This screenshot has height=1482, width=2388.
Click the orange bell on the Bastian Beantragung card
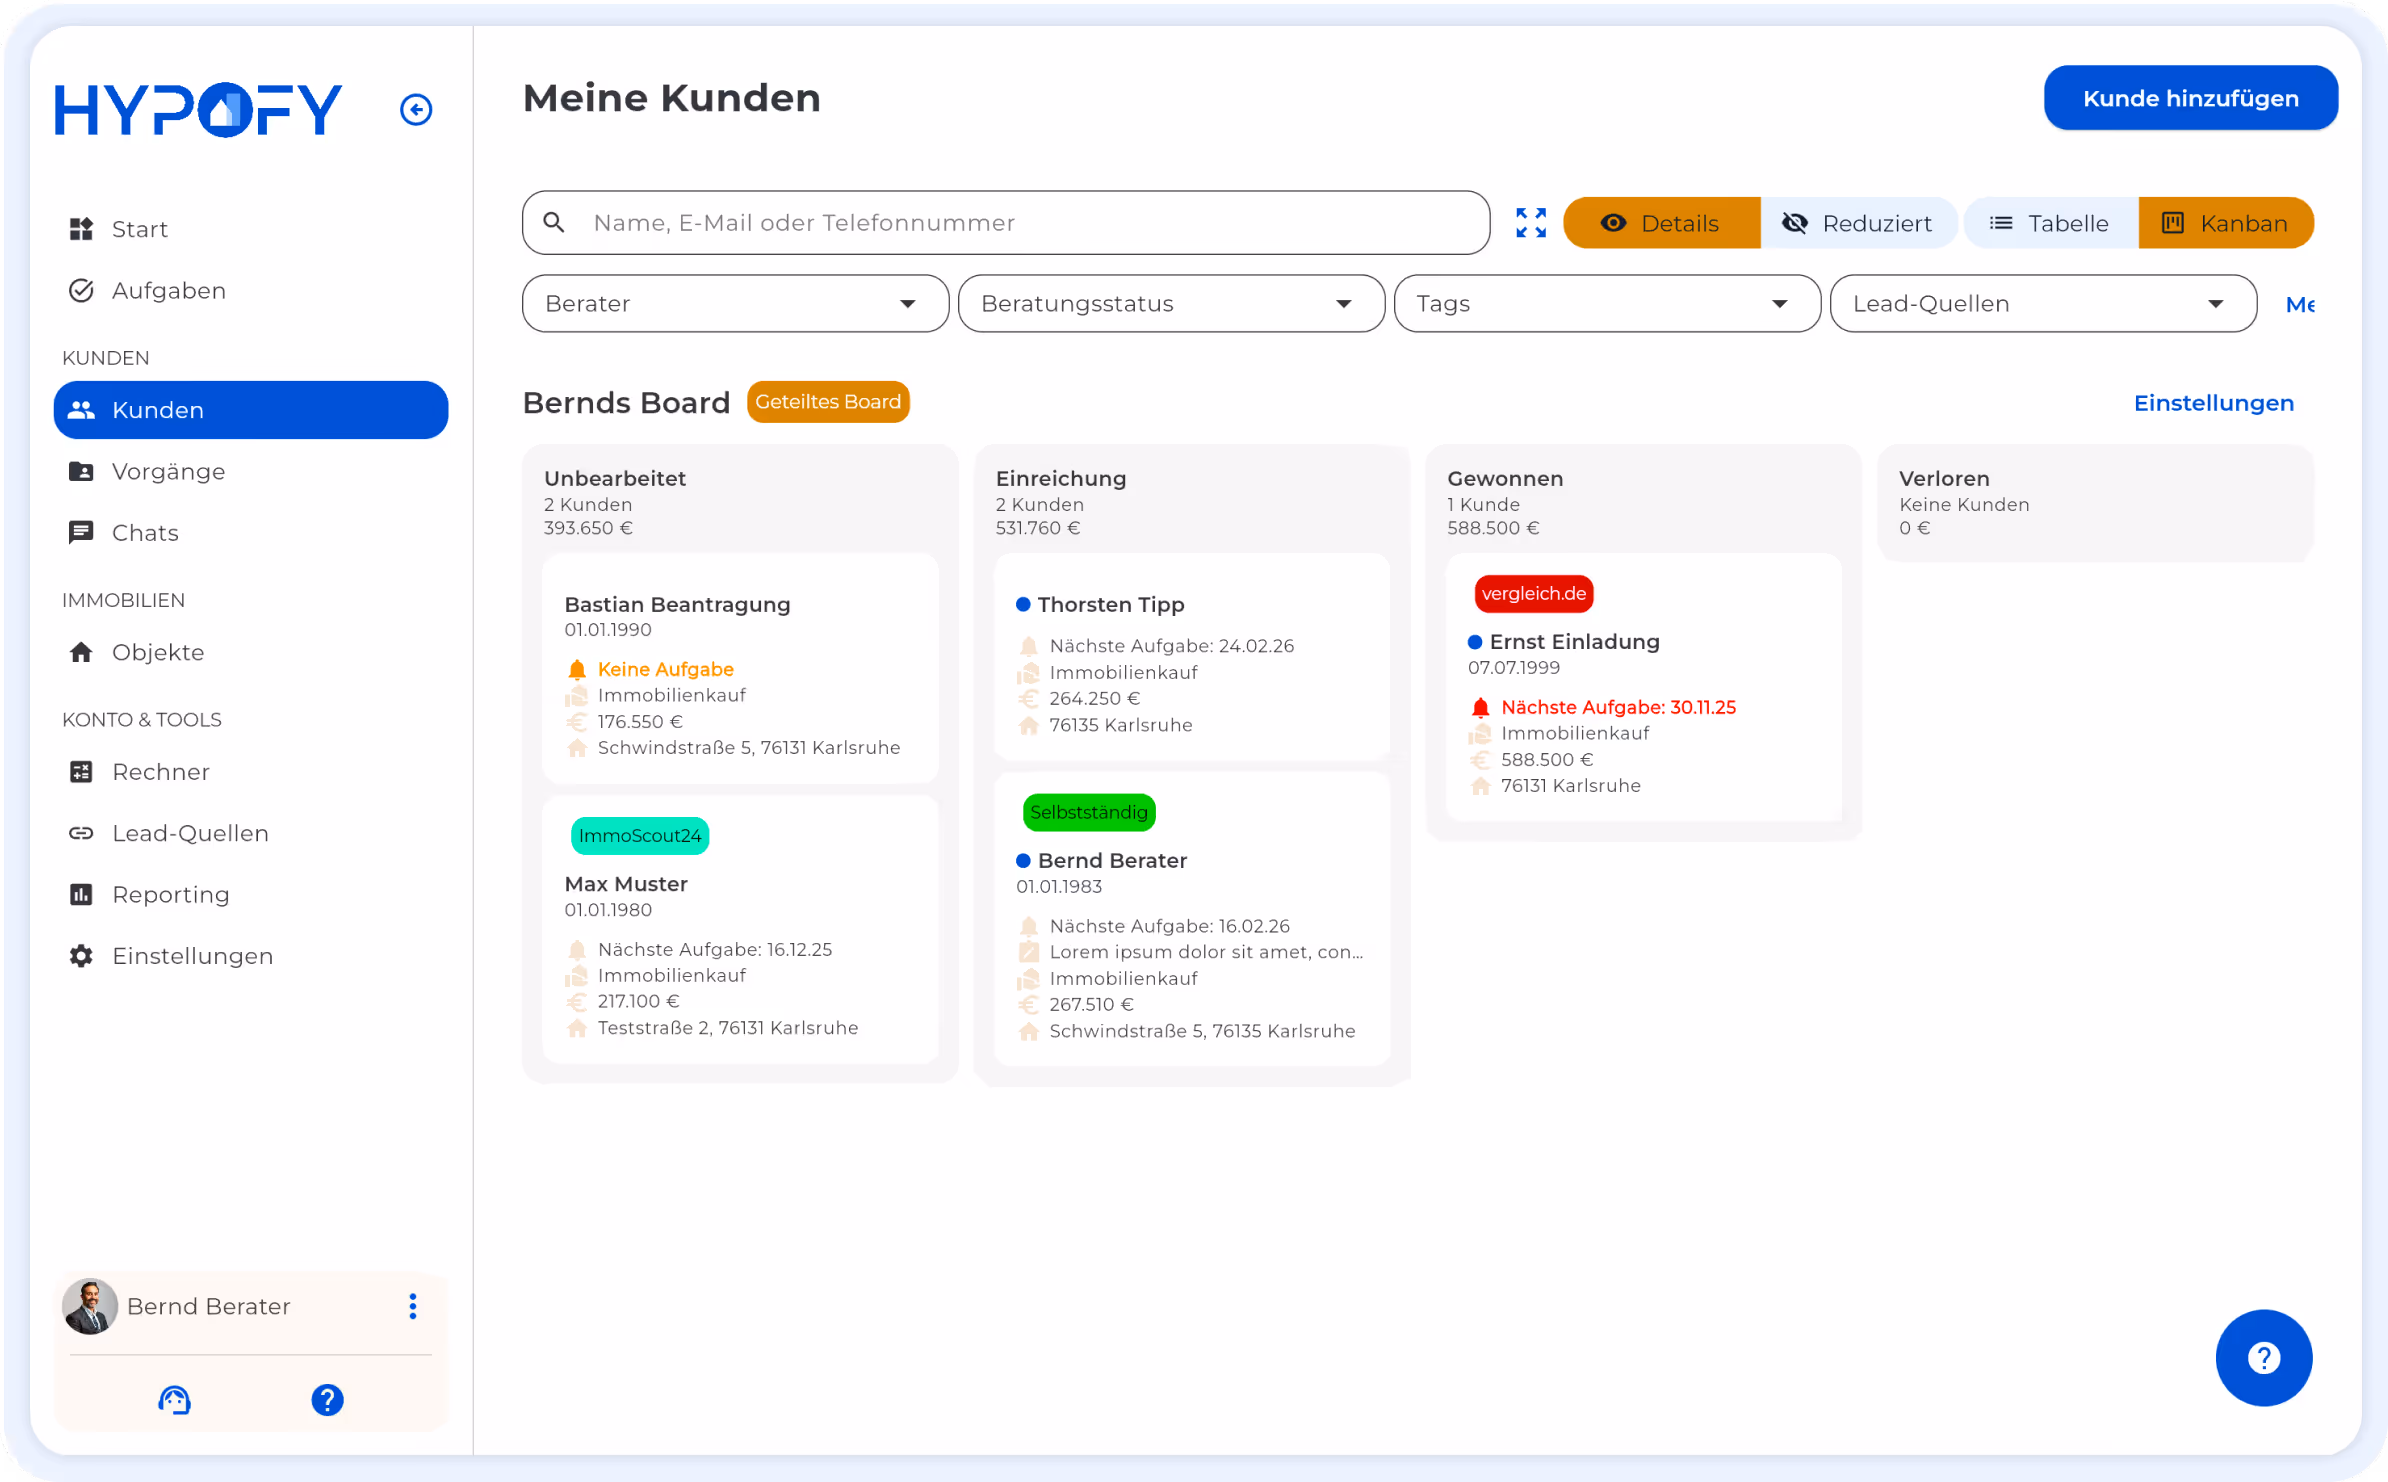pos(577,669)
